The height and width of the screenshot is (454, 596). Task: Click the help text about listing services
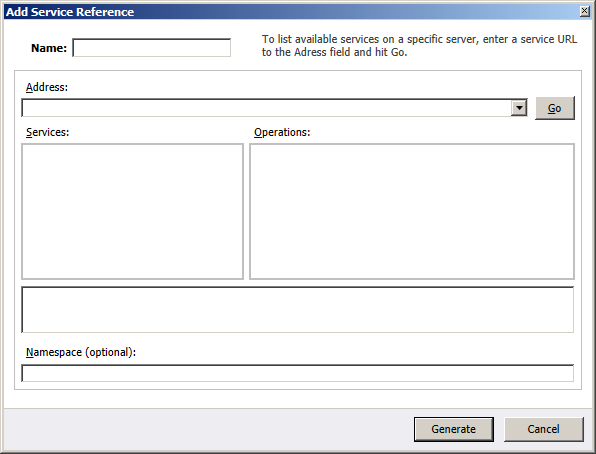pos(419,46)
